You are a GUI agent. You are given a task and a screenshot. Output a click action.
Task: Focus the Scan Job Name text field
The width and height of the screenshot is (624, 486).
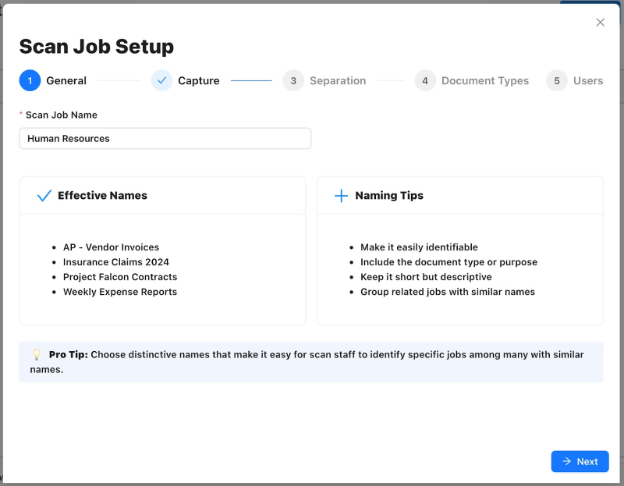coord(165,138)
